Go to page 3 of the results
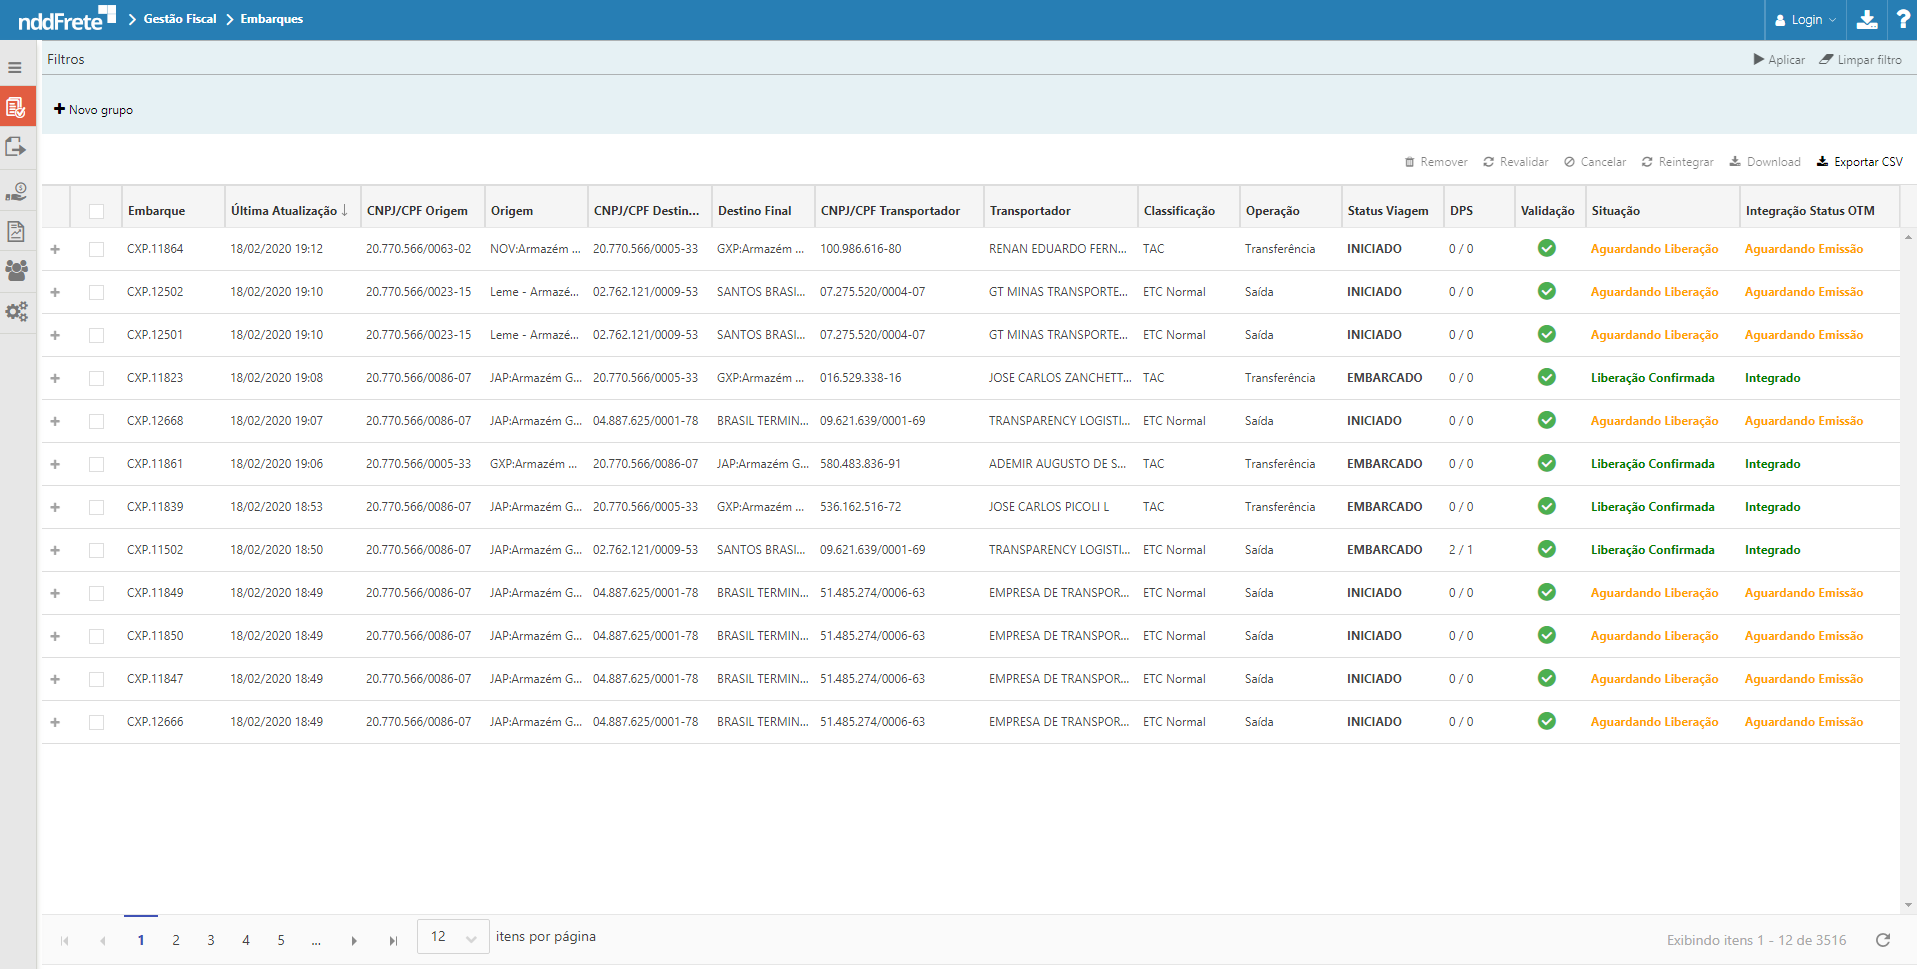The width and height of the screenshot is (1917, 969). [x=211, y=940]
